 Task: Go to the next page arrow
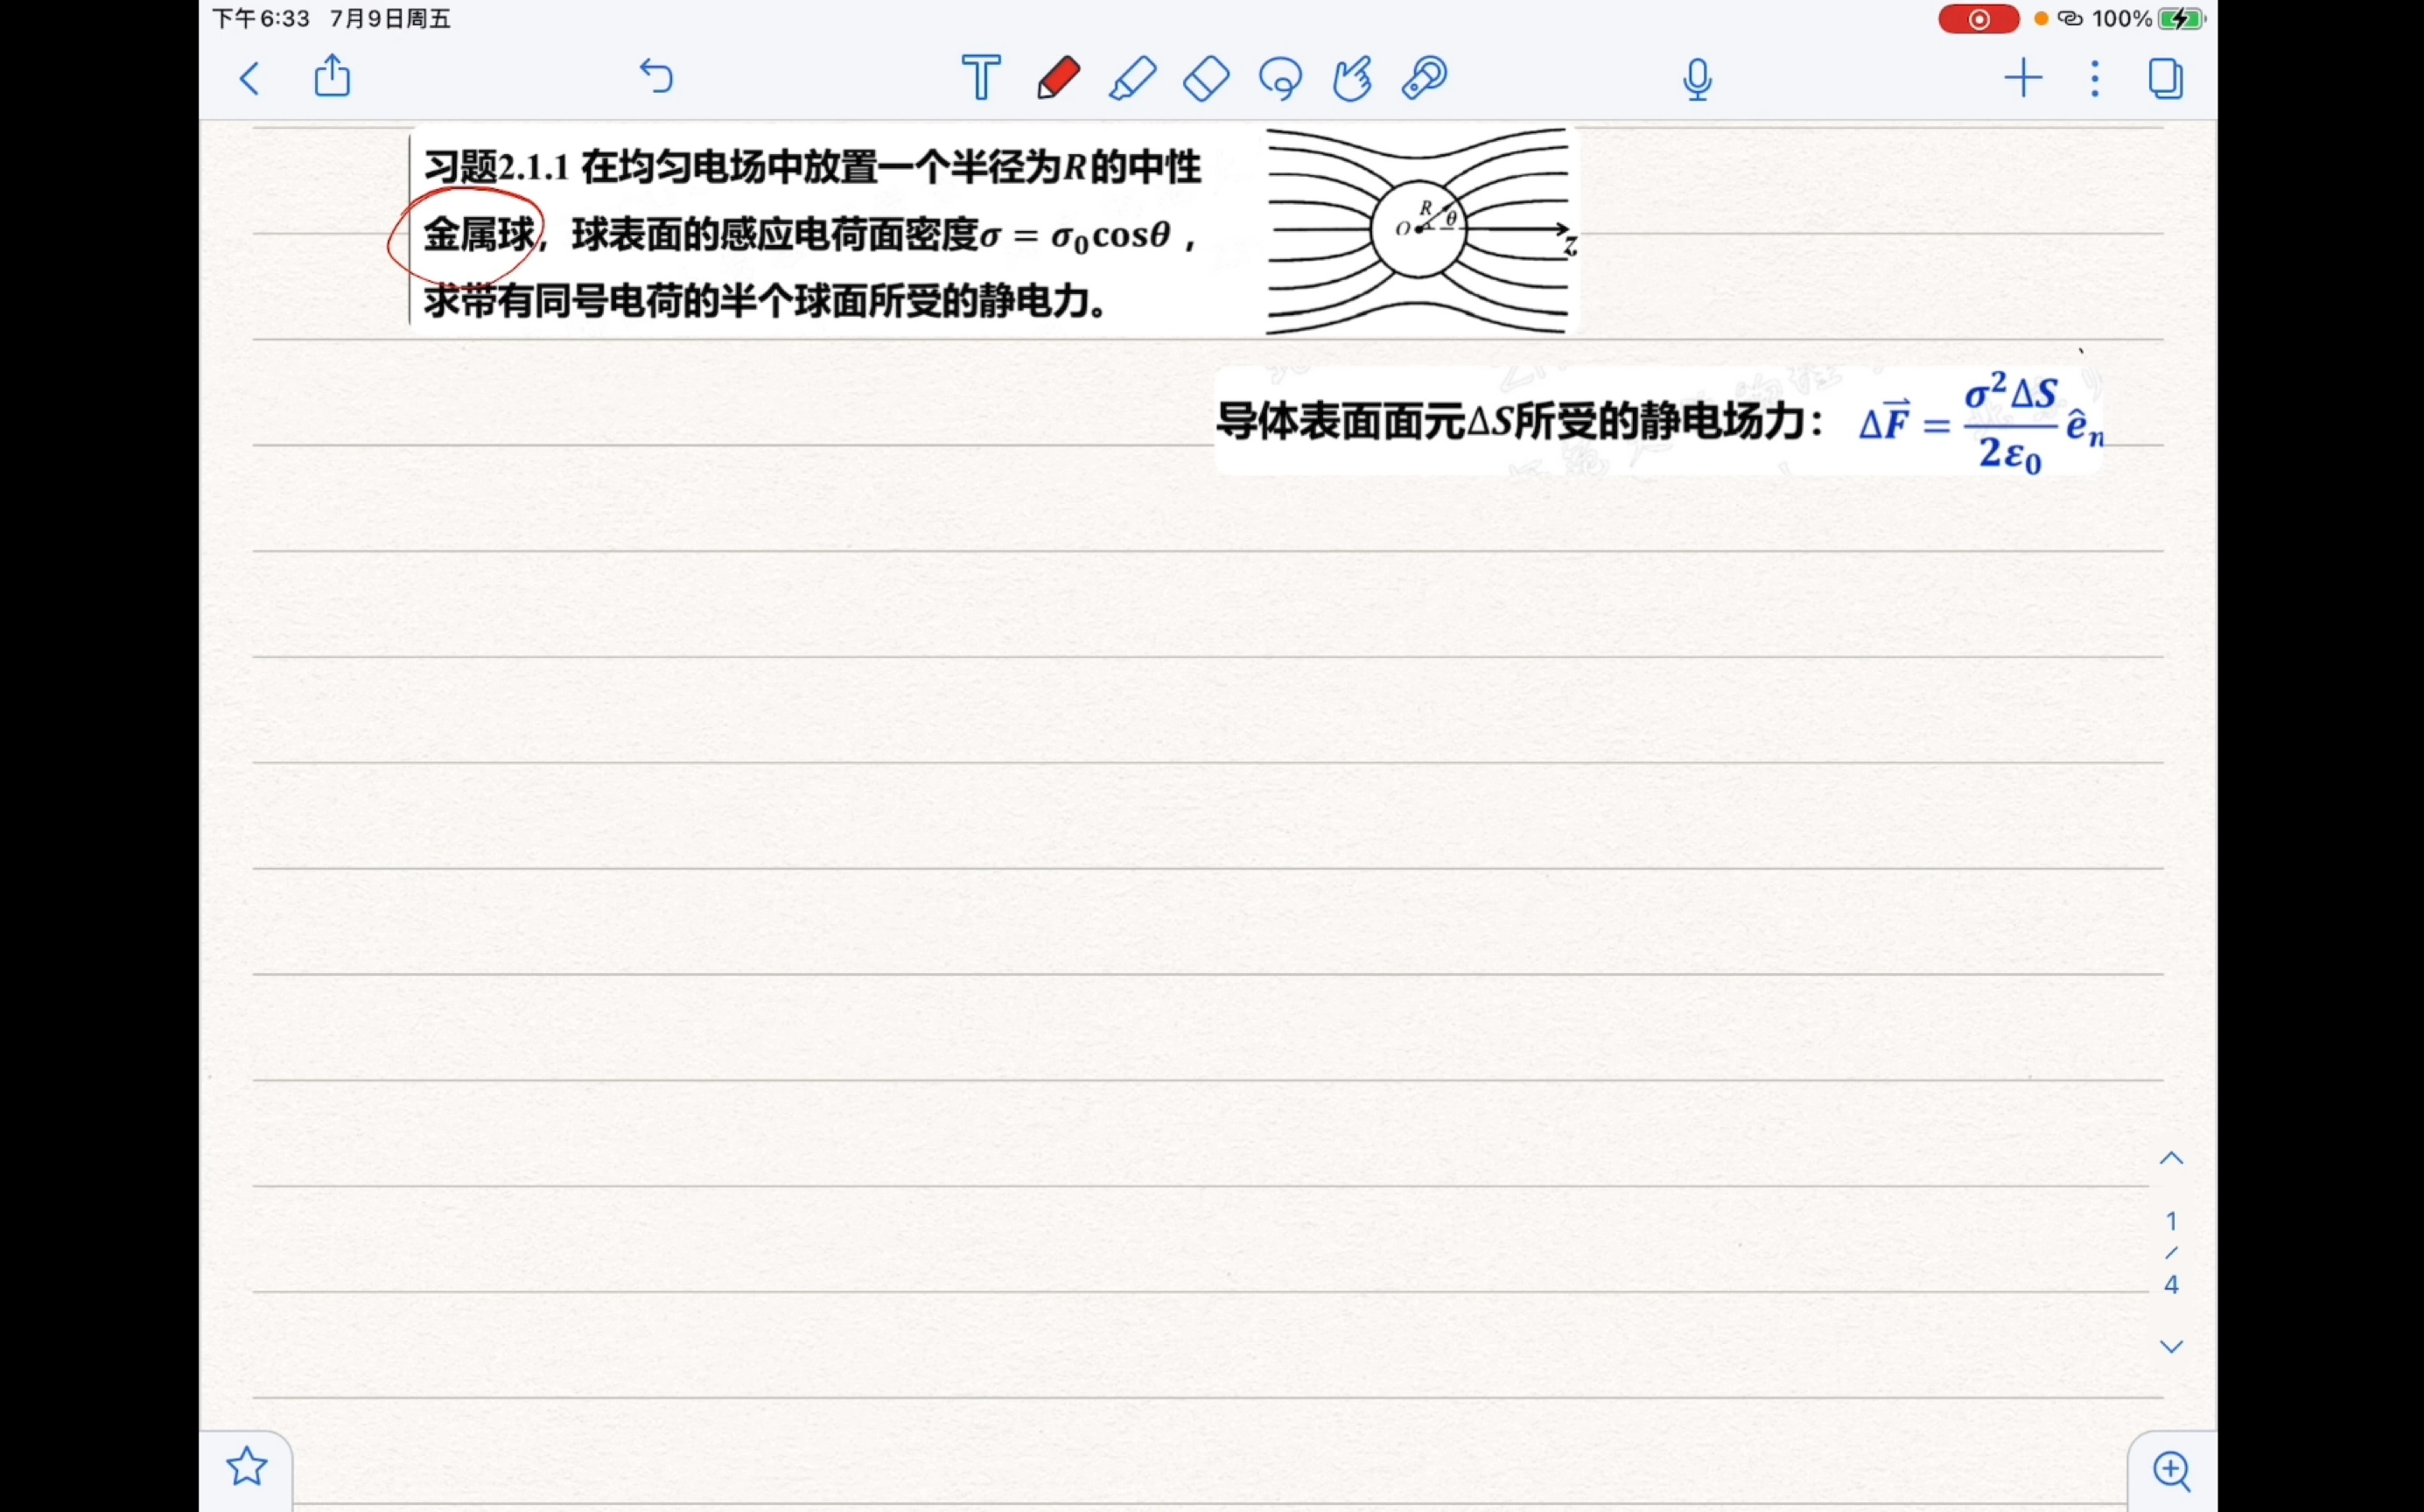2171,1347
